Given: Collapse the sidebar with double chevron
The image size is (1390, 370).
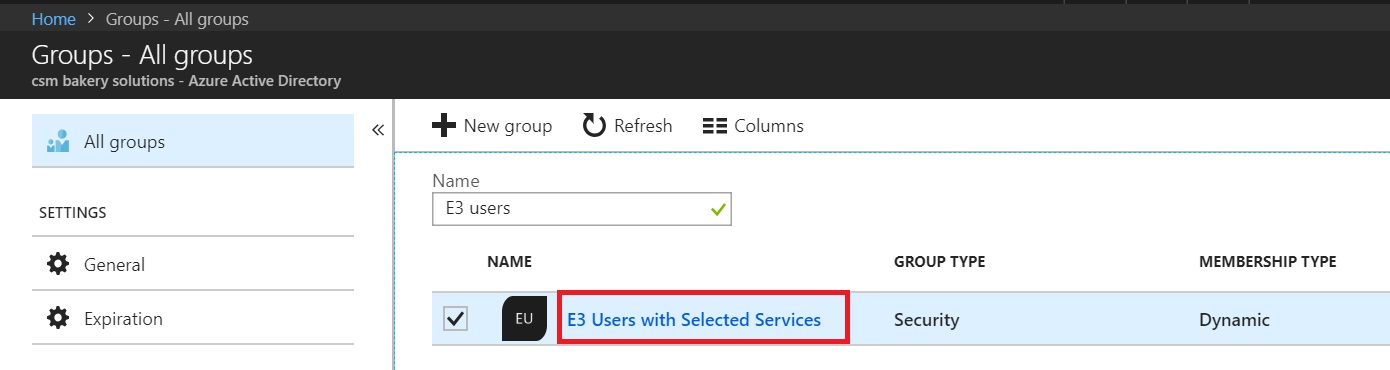Looking at the screenshot, I should click(378, 130).
